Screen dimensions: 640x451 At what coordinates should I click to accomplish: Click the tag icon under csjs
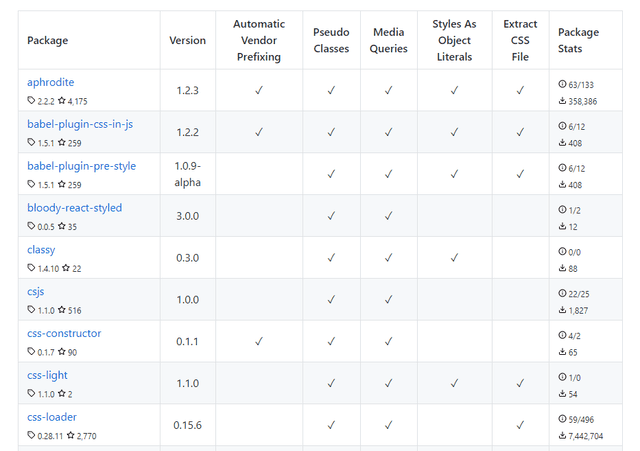click(31, 310)
